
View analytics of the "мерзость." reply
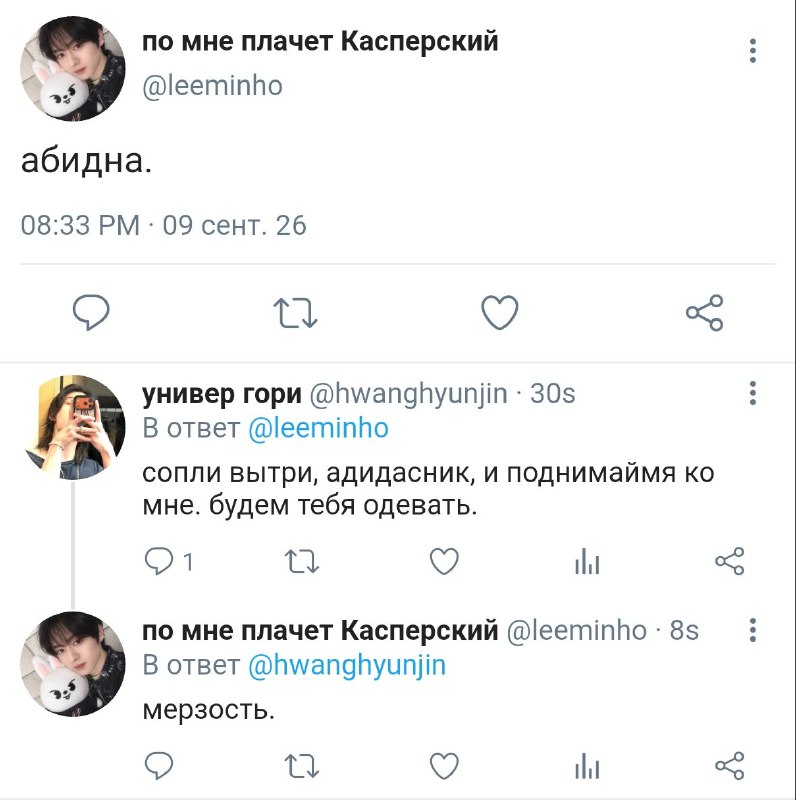pyautogui.click(x=587, y=766)
